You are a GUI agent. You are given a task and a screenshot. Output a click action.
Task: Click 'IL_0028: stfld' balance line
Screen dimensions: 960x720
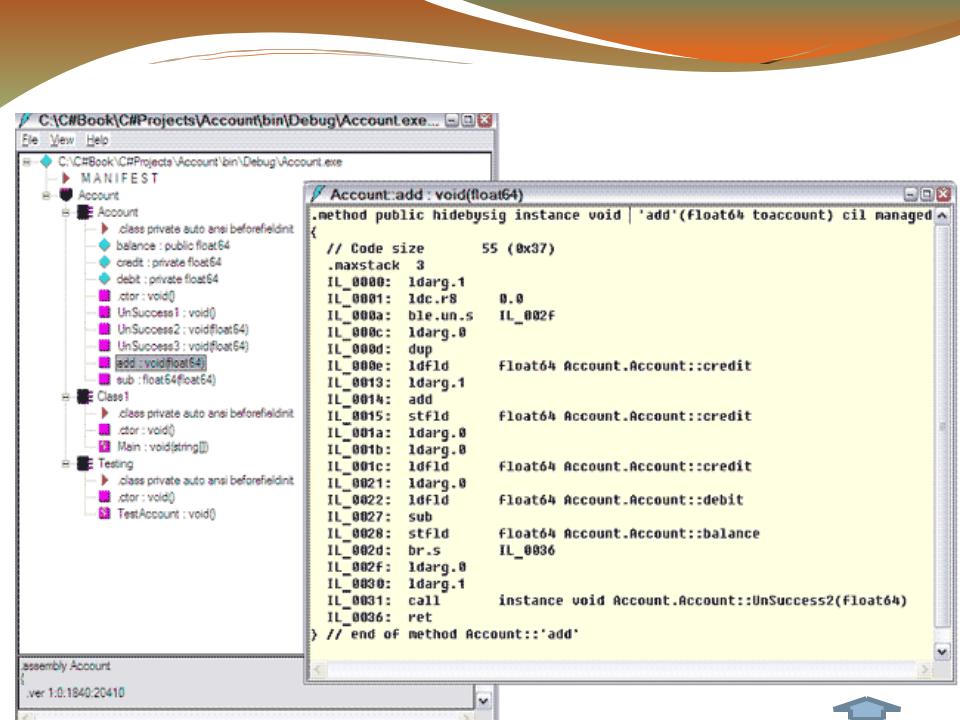543,533
